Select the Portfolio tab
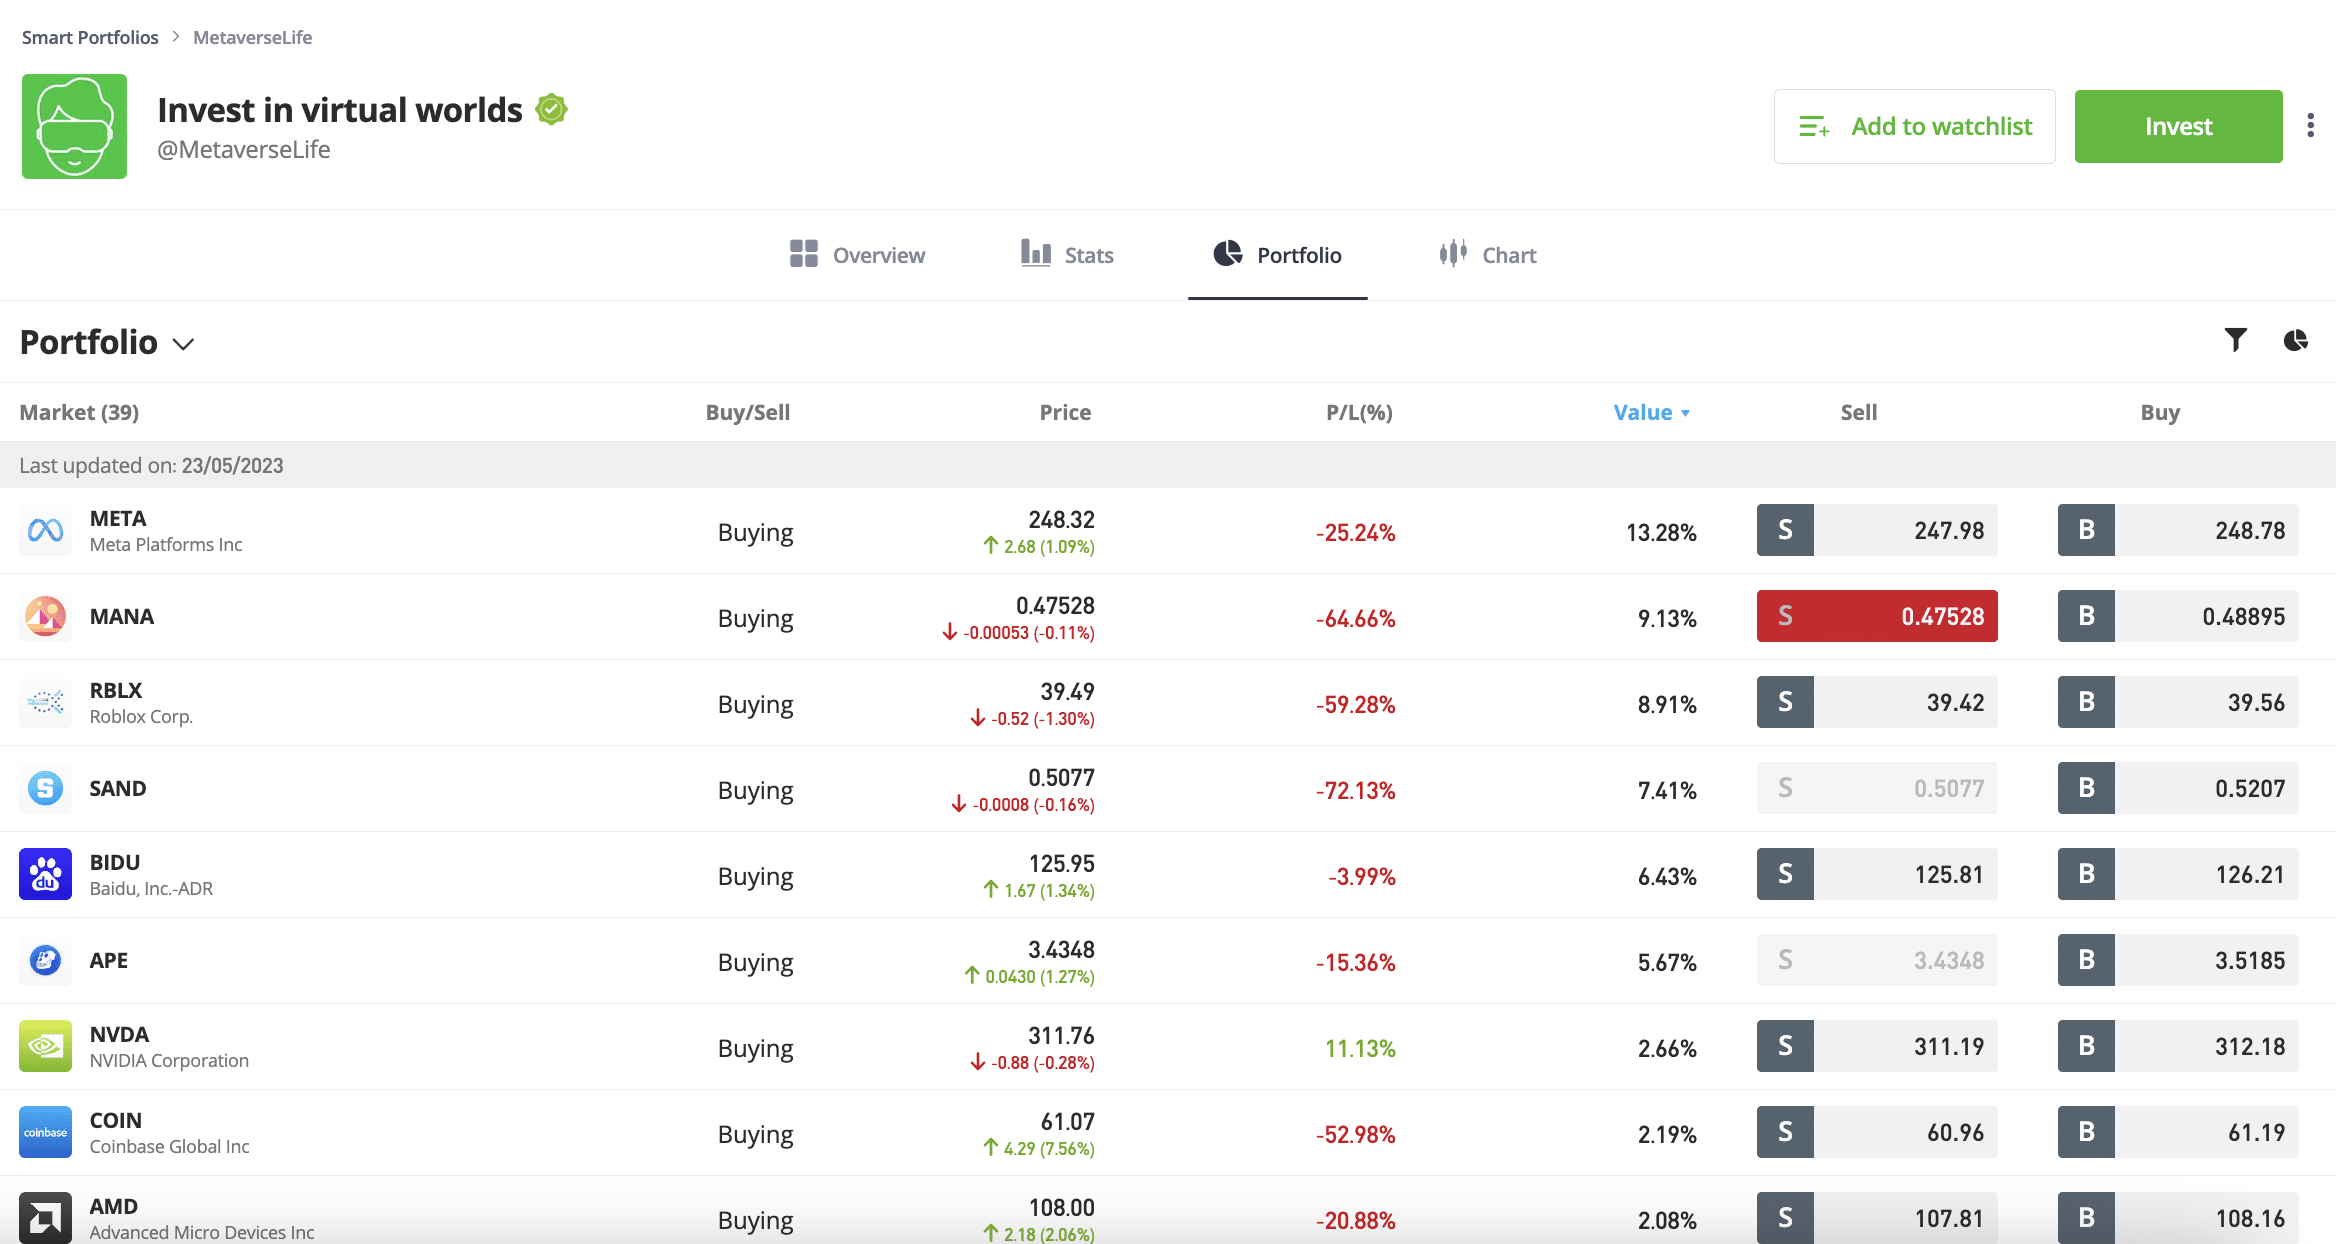 (x=1277, y=255)
